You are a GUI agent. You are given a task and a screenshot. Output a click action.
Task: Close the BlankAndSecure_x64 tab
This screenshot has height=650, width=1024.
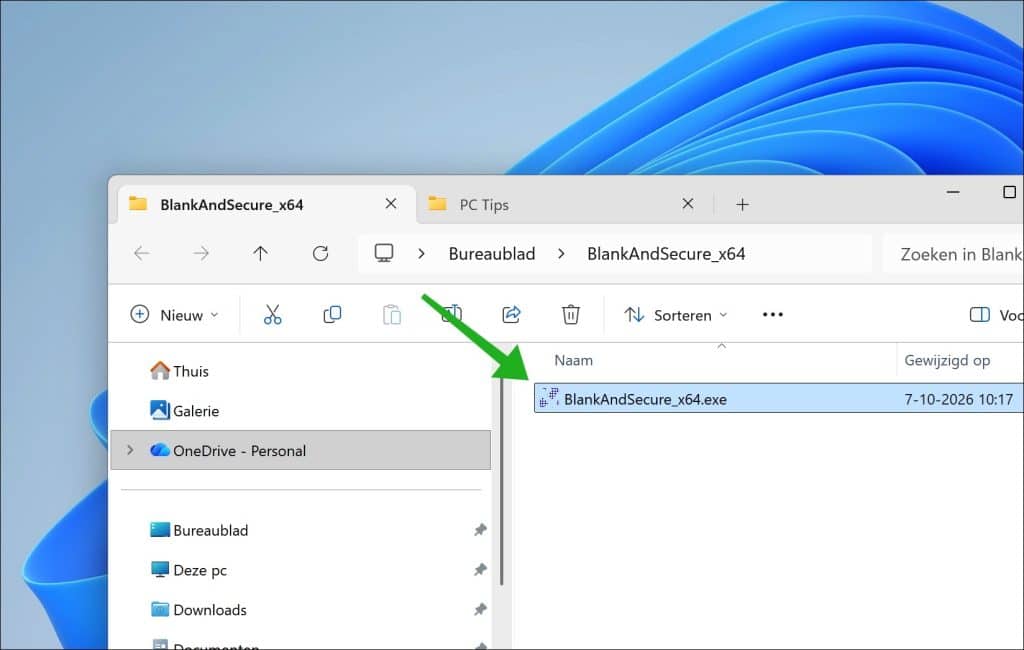[x=391, y=204]
